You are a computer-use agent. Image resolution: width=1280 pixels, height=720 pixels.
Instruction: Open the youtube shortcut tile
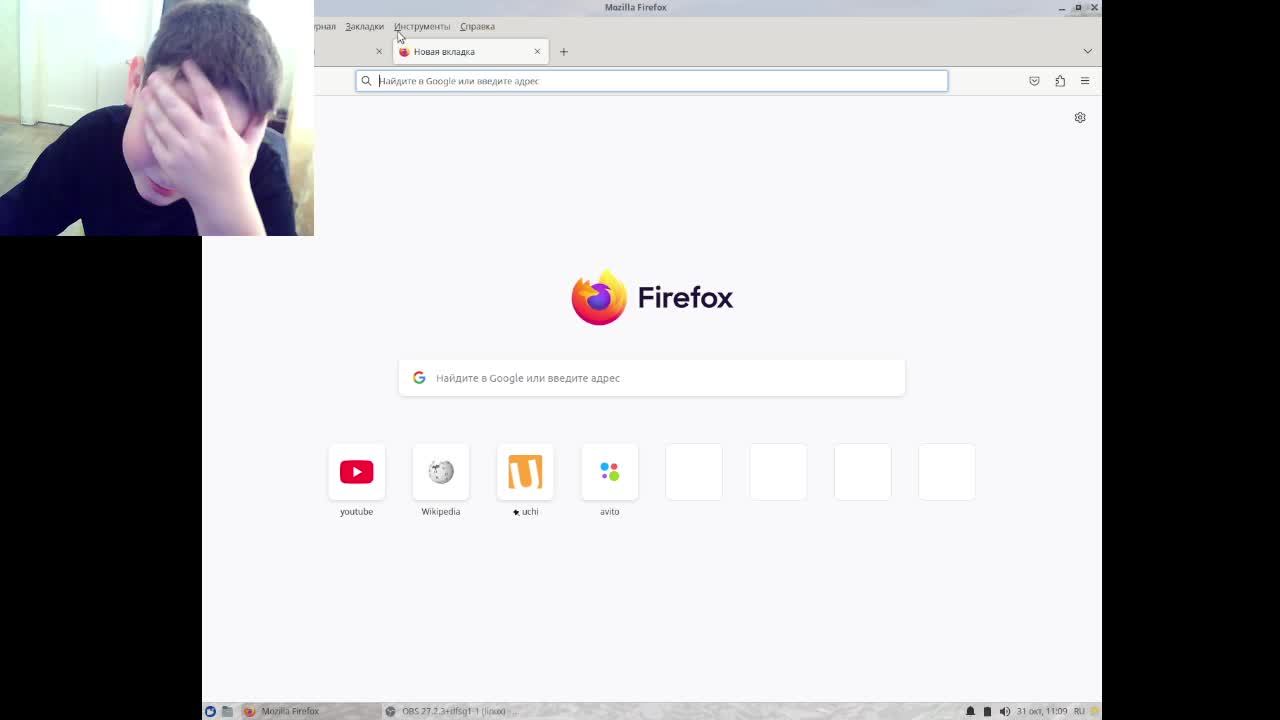coord(356,472)
